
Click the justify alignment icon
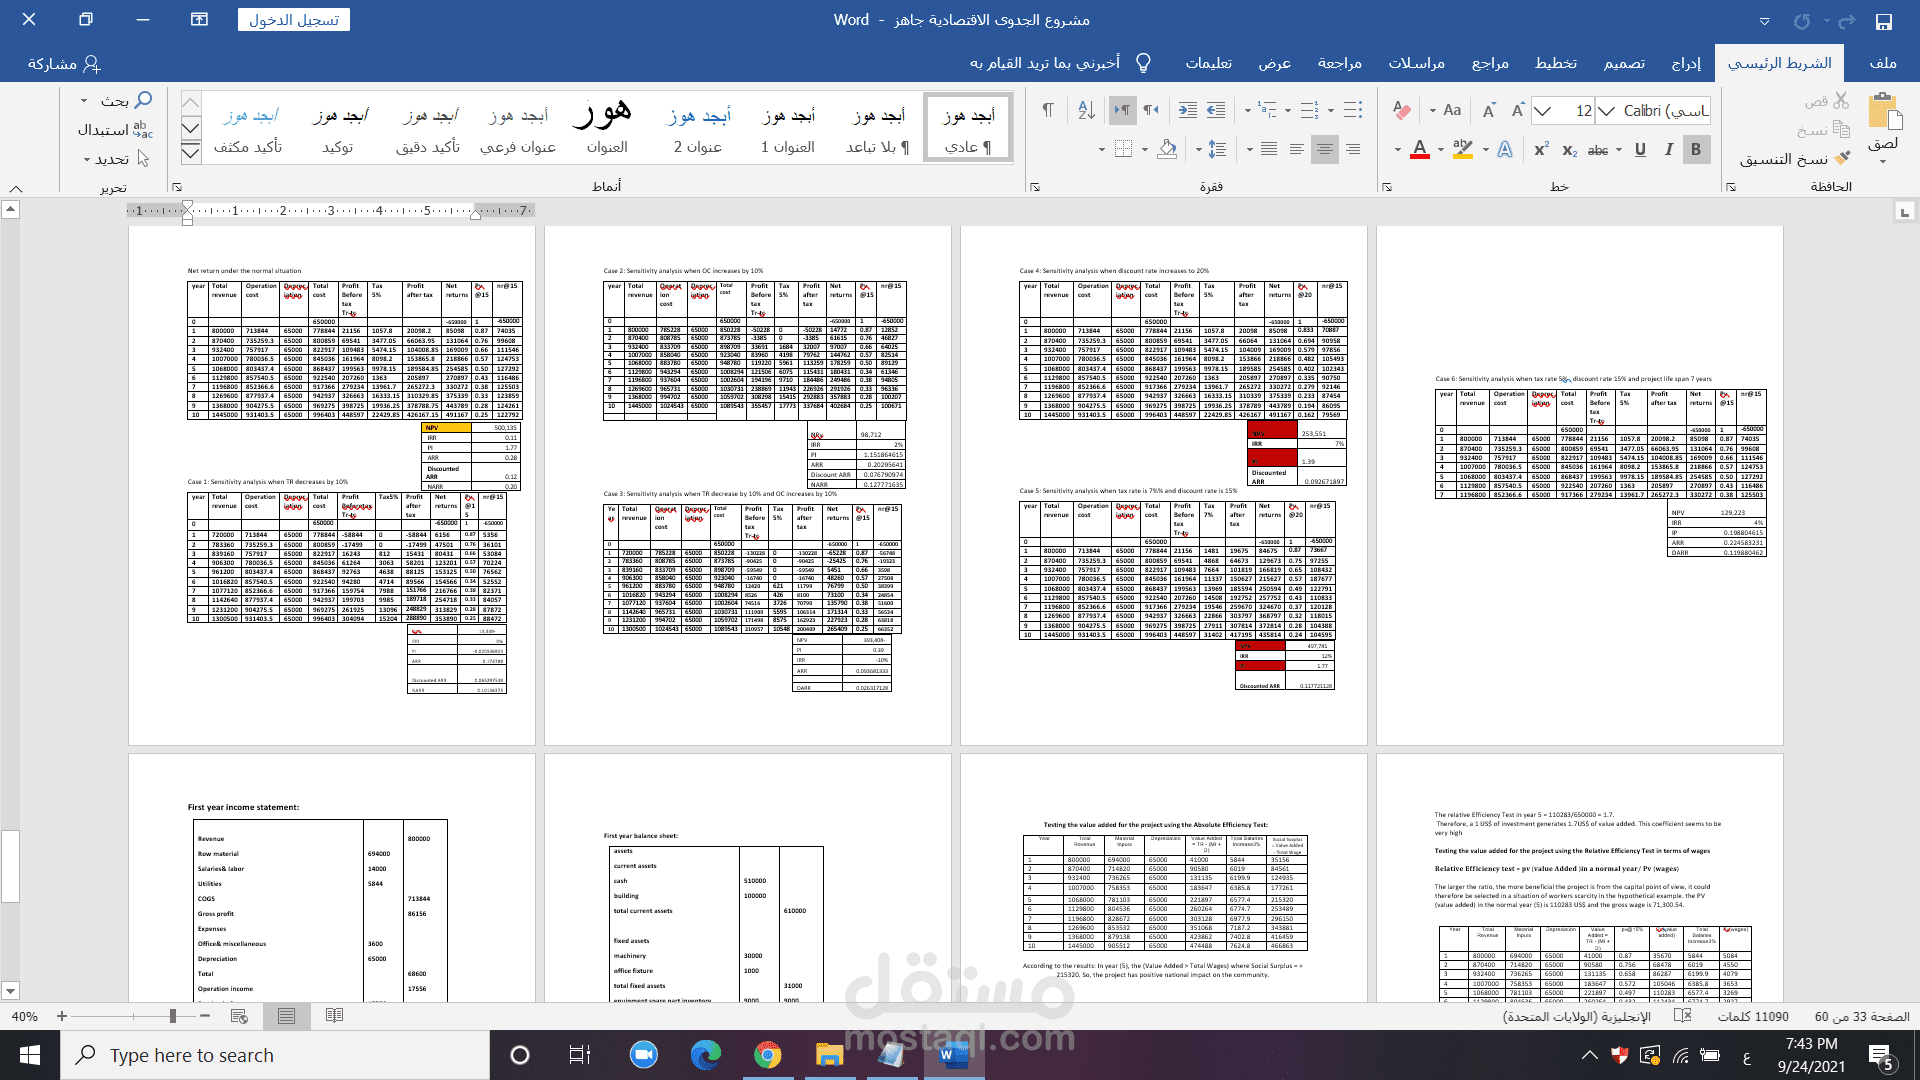tap(1269, 150)
